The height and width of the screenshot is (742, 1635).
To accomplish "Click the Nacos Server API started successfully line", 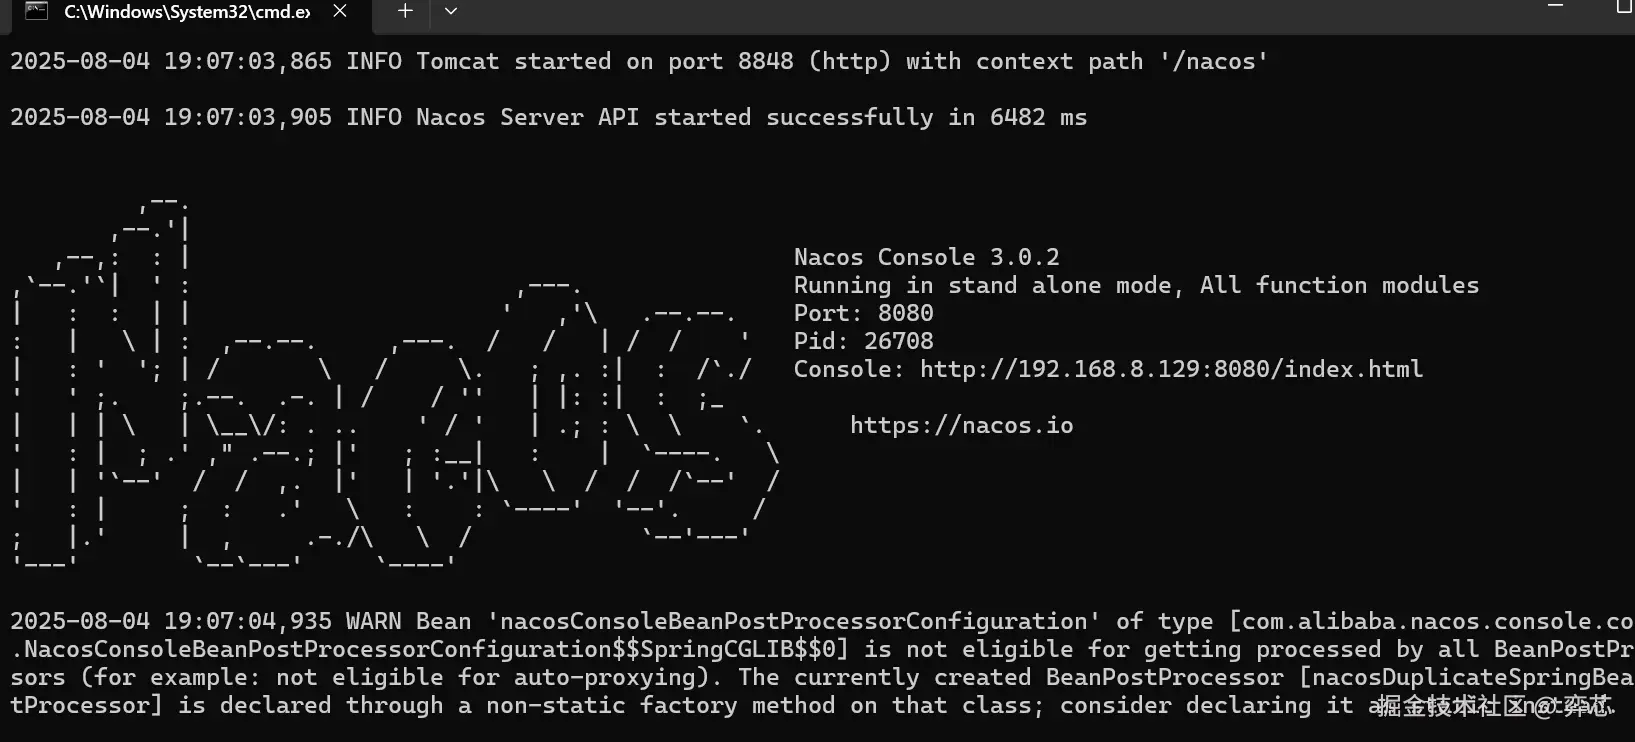I will [548, 117].
